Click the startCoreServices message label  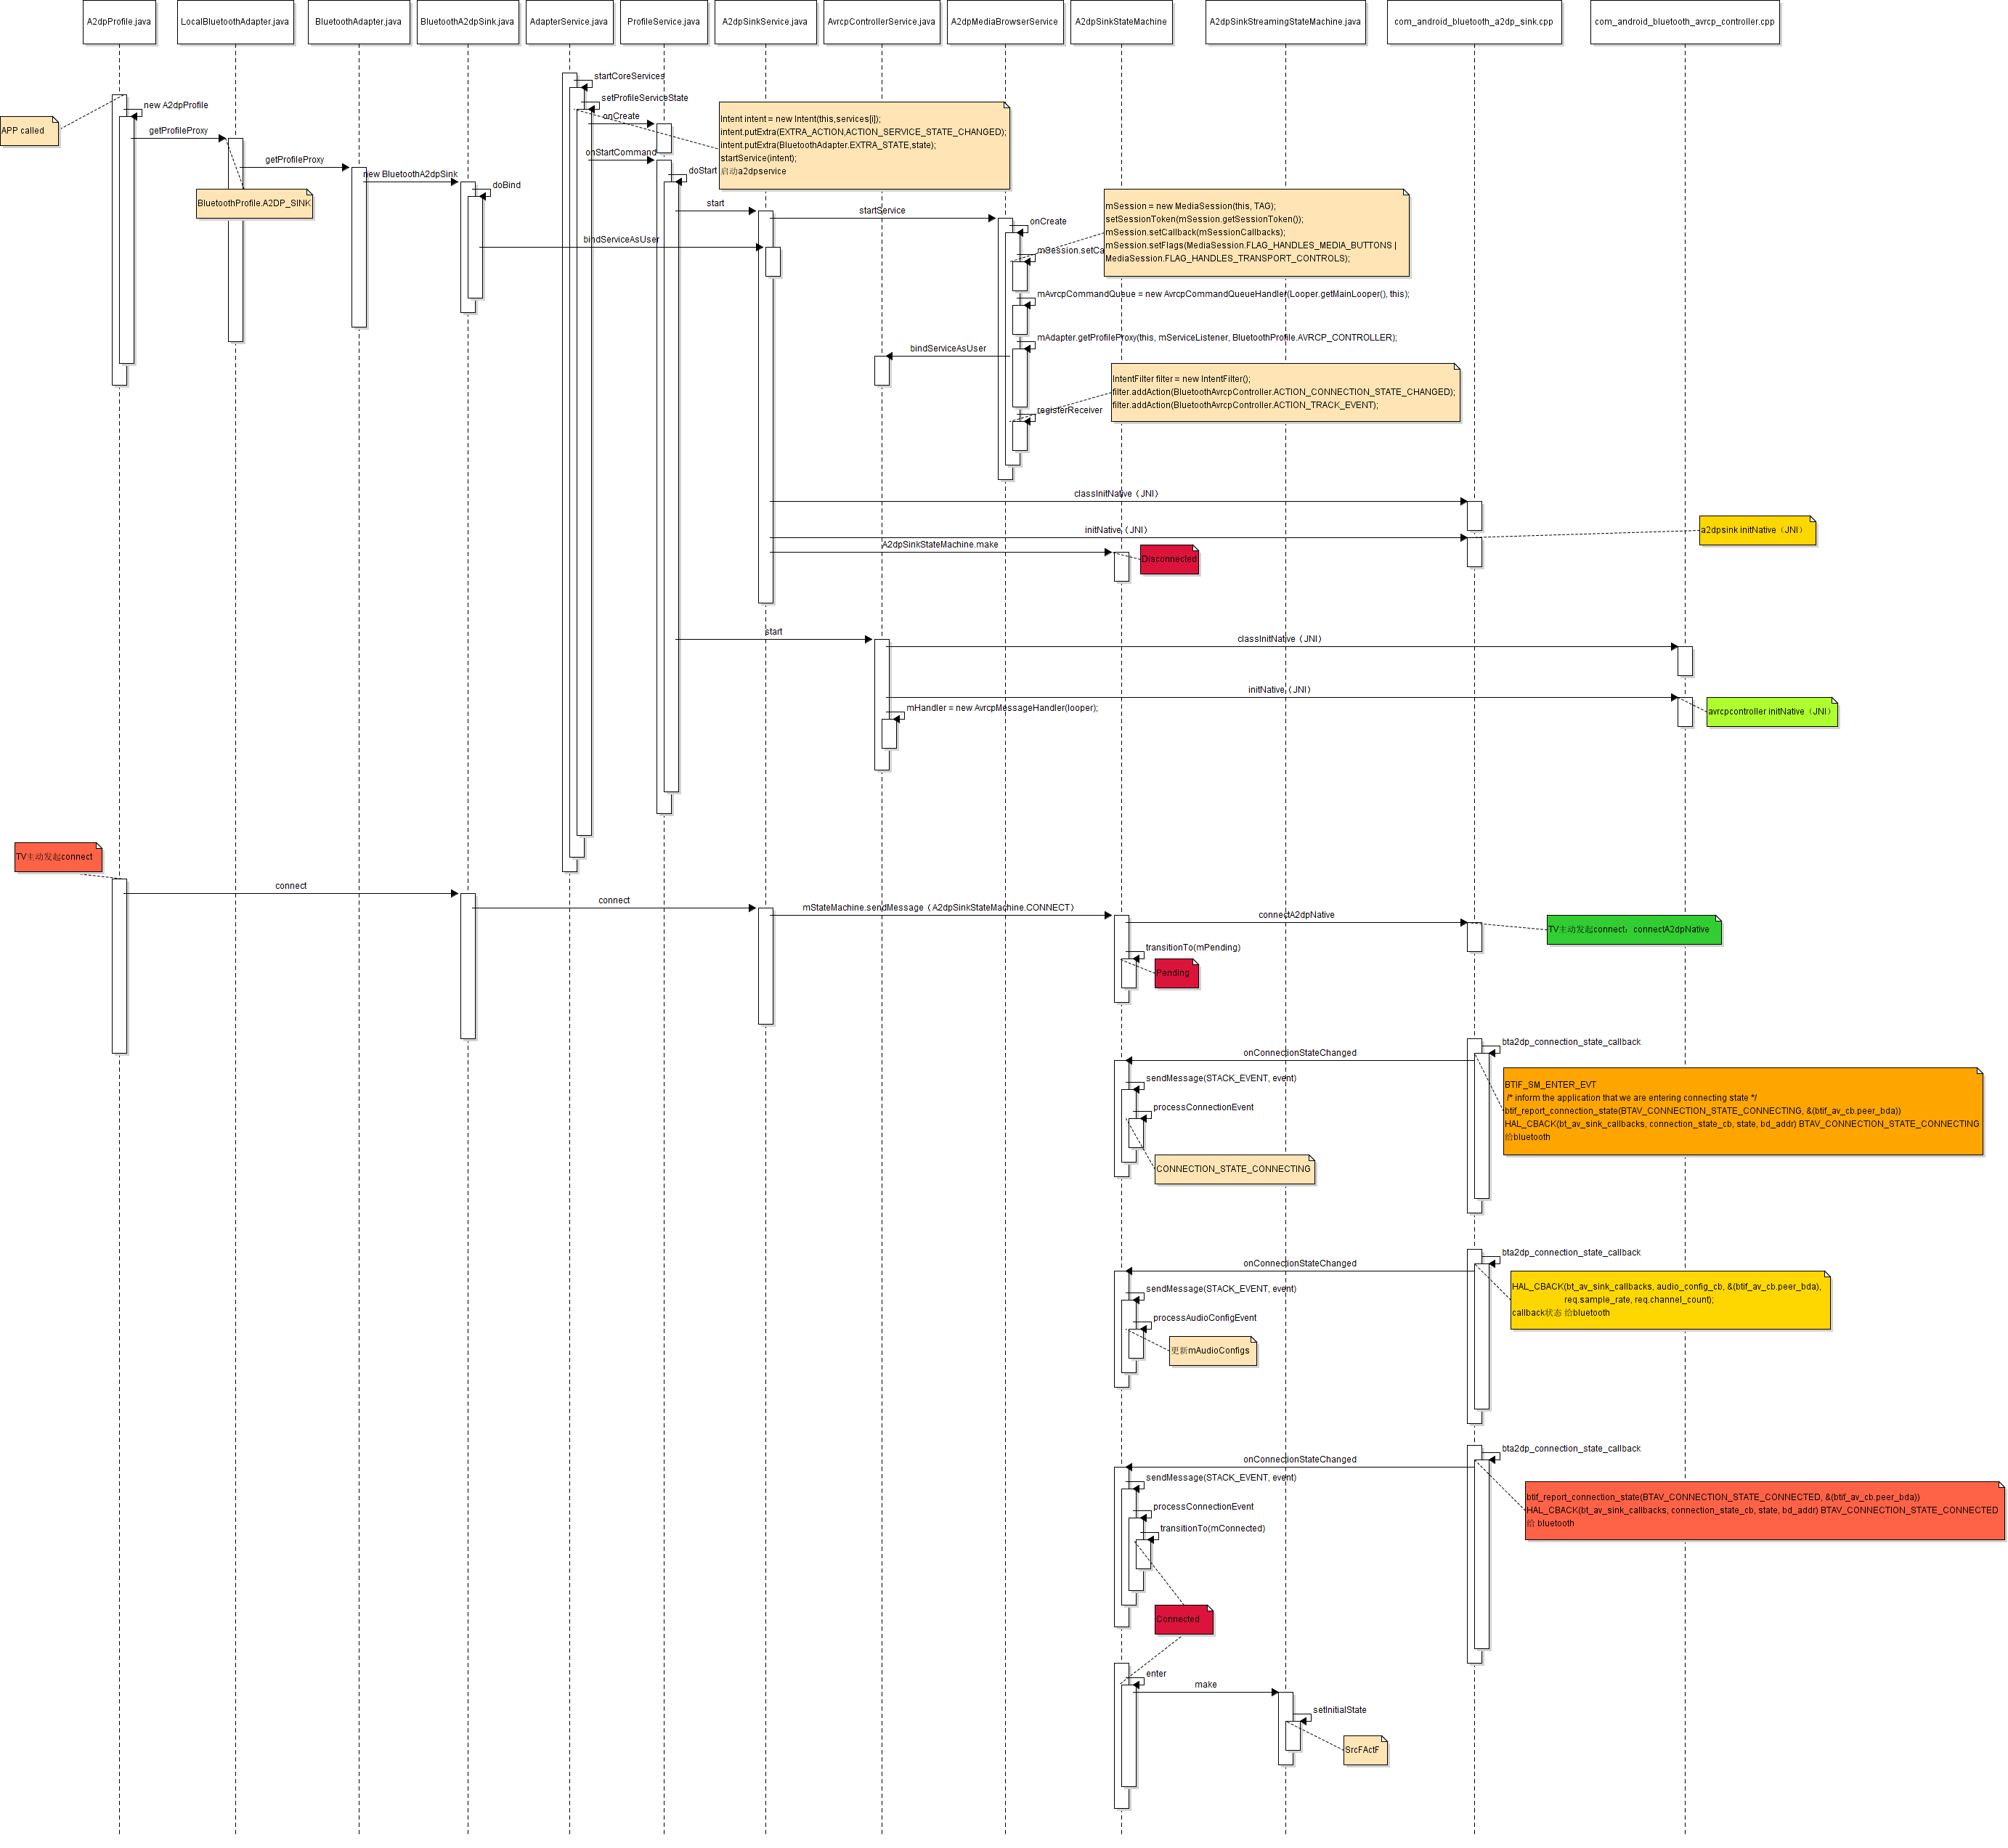pyautogui.click(x=629, y=76)
